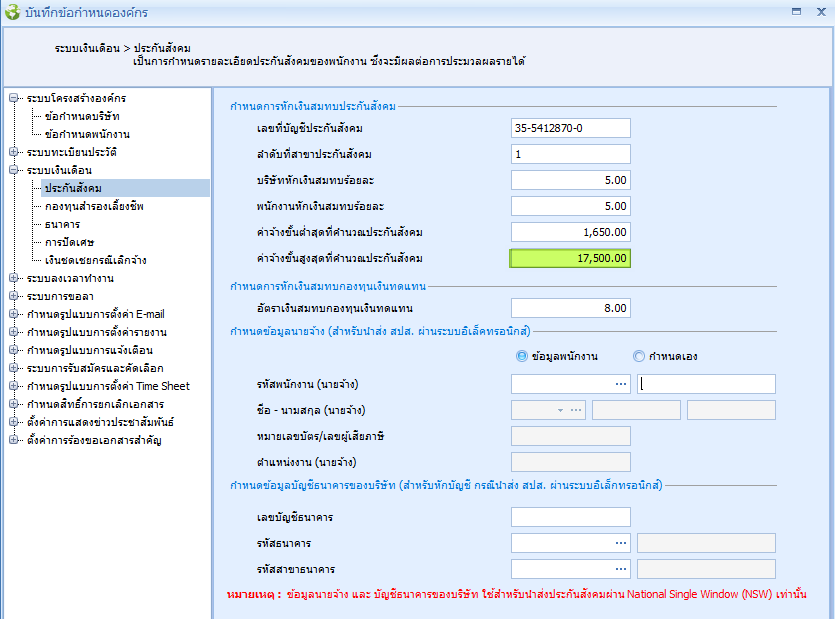Click the เลขบัญชีธนาคาร input field
The height and width of the screenshot is (619, 835).
[x=570, y=517]
